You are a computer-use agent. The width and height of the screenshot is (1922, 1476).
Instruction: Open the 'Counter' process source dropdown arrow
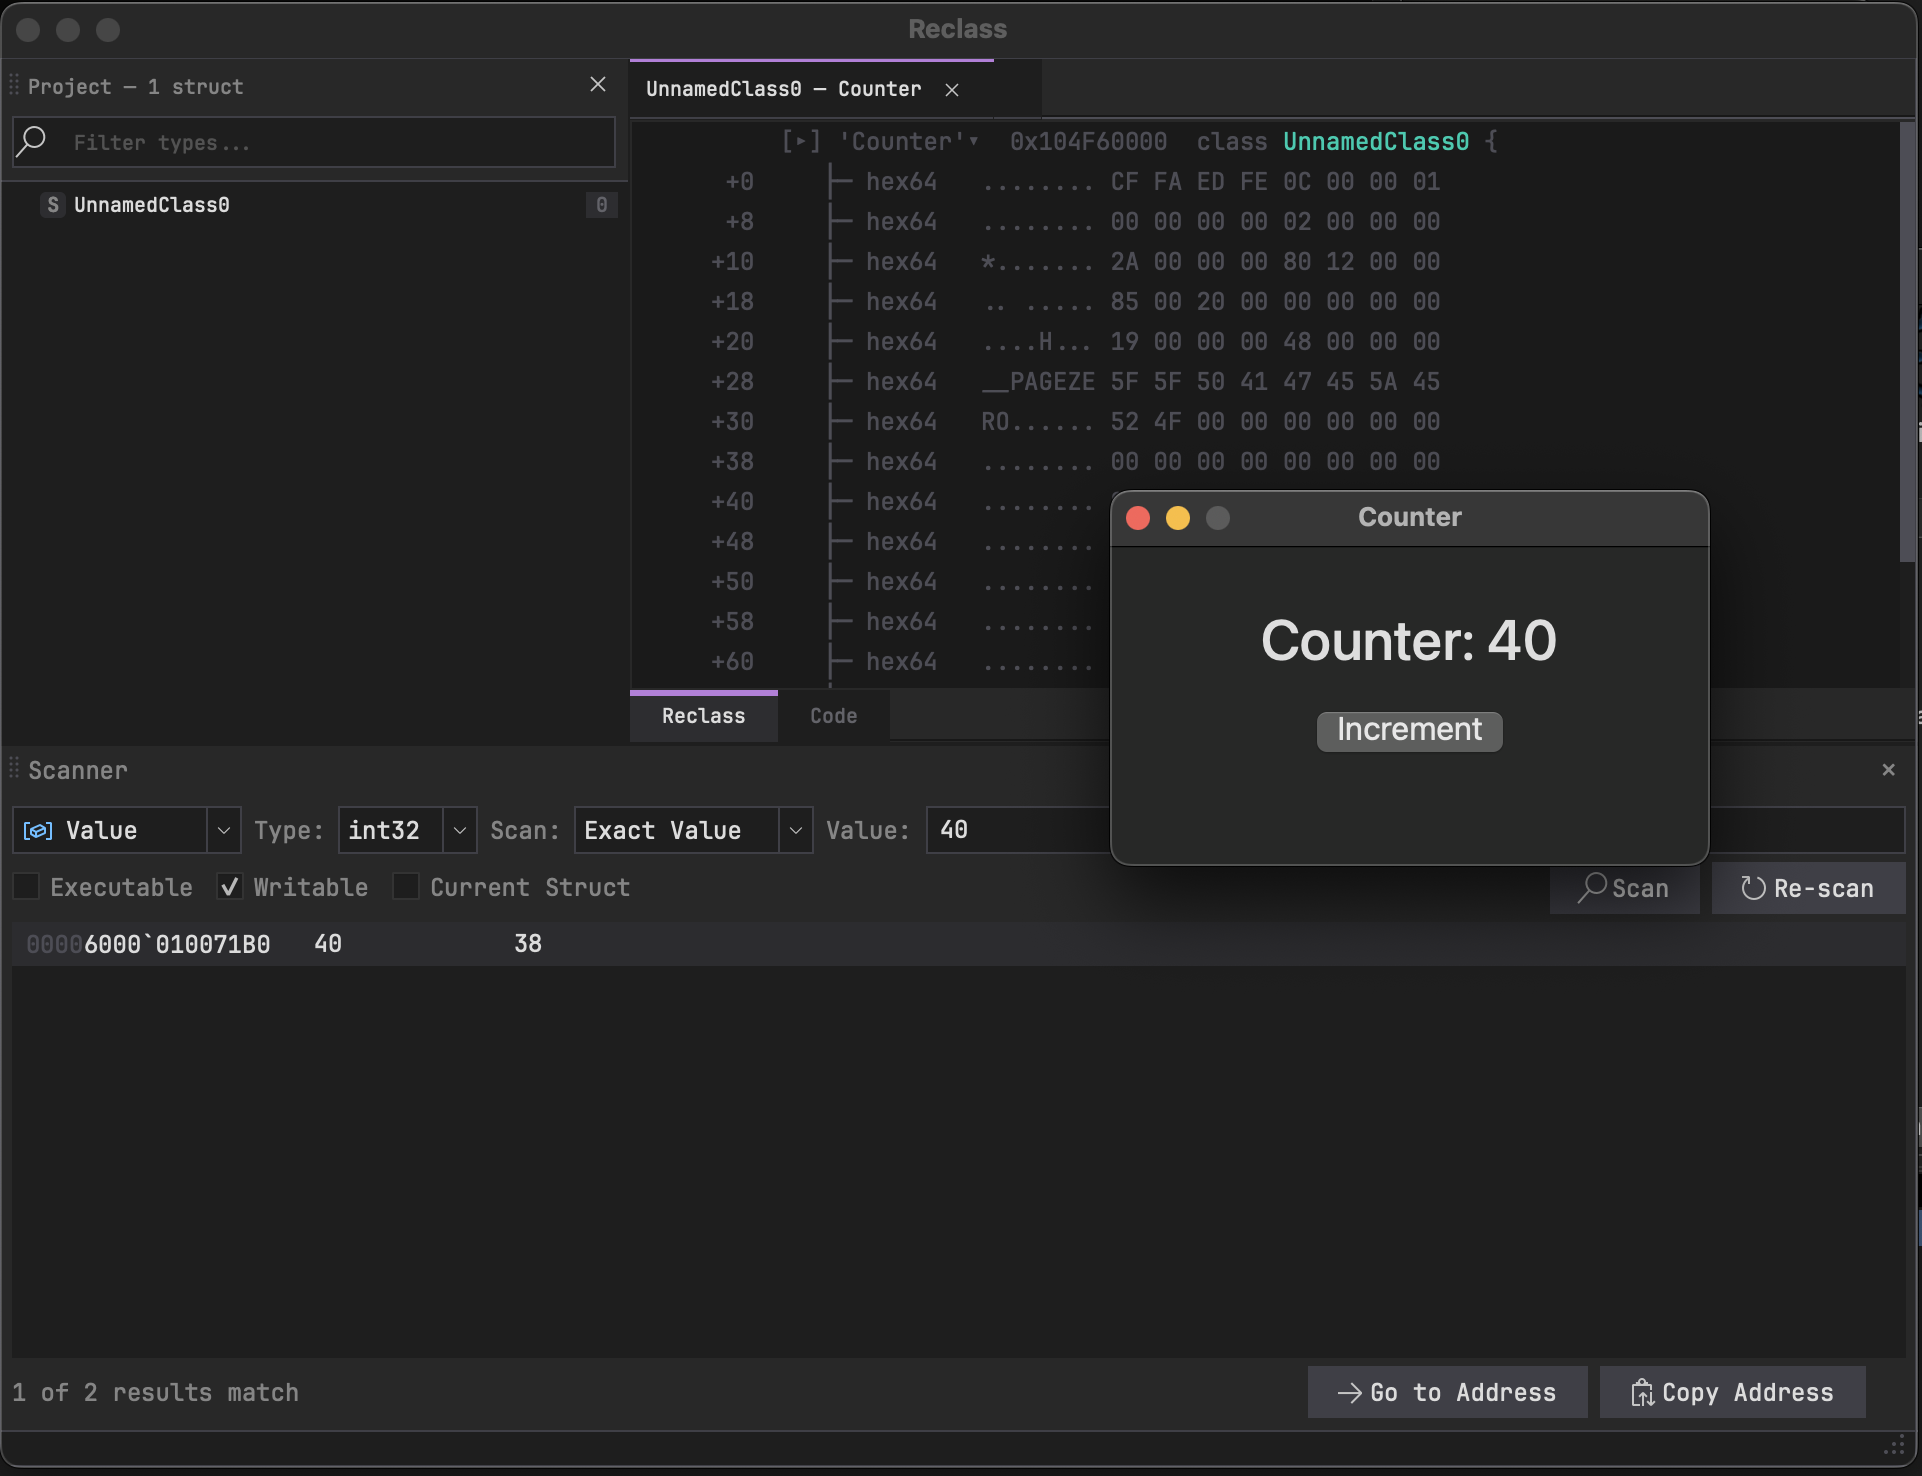[x=974, y=141]
